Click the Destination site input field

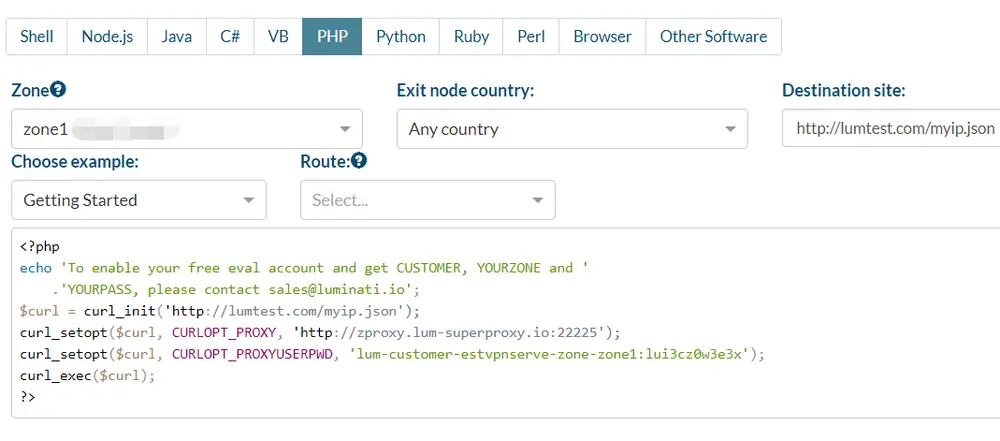[x=891, y=128]
